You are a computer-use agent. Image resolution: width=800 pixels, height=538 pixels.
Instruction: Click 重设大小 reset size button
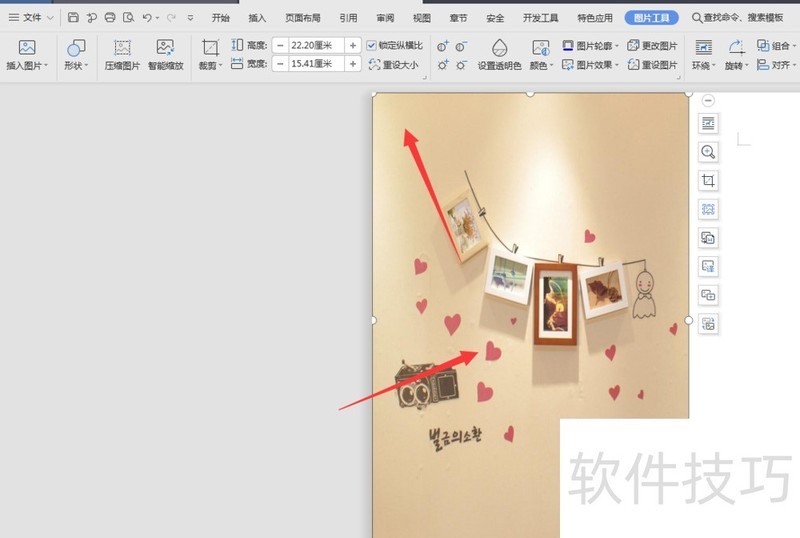(x=393, y=65)
